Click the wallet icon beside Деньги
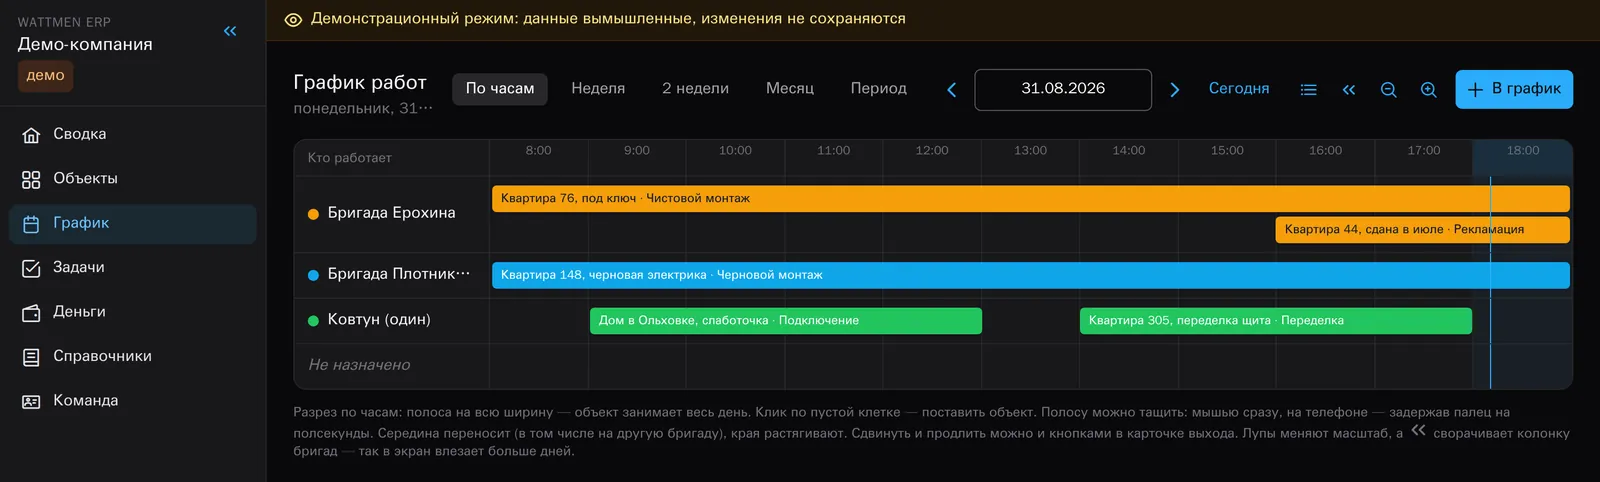This screenshot has width=1600, height=482. click(31, 313)
